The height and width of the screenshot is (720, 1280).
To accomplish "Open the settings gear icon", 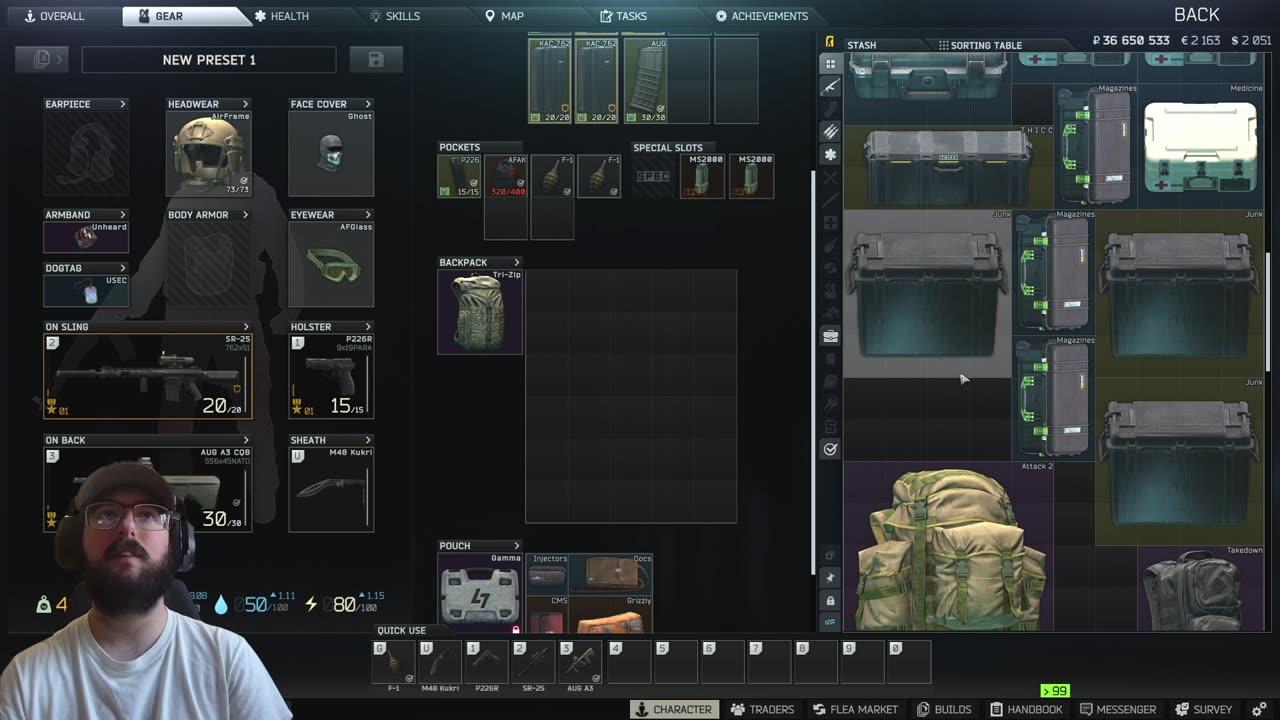I will click(1259, 709).
